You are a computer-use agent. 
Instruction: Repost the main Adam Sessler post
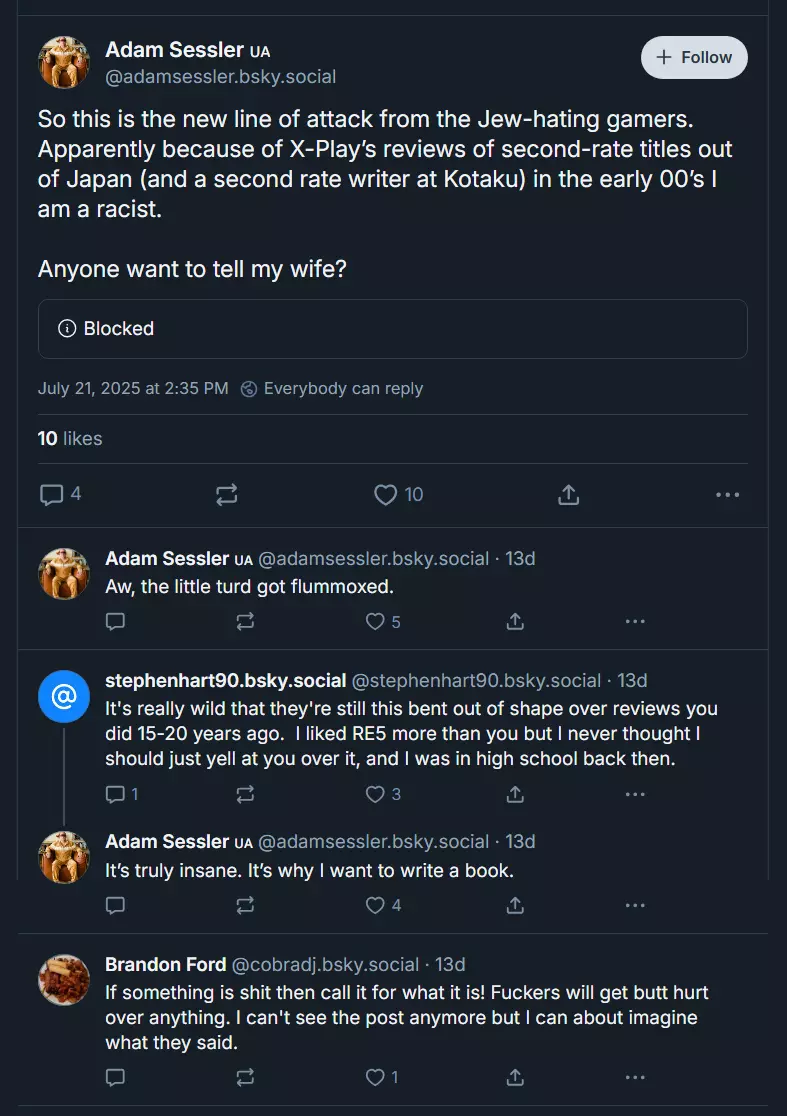[x=226, y=494]
